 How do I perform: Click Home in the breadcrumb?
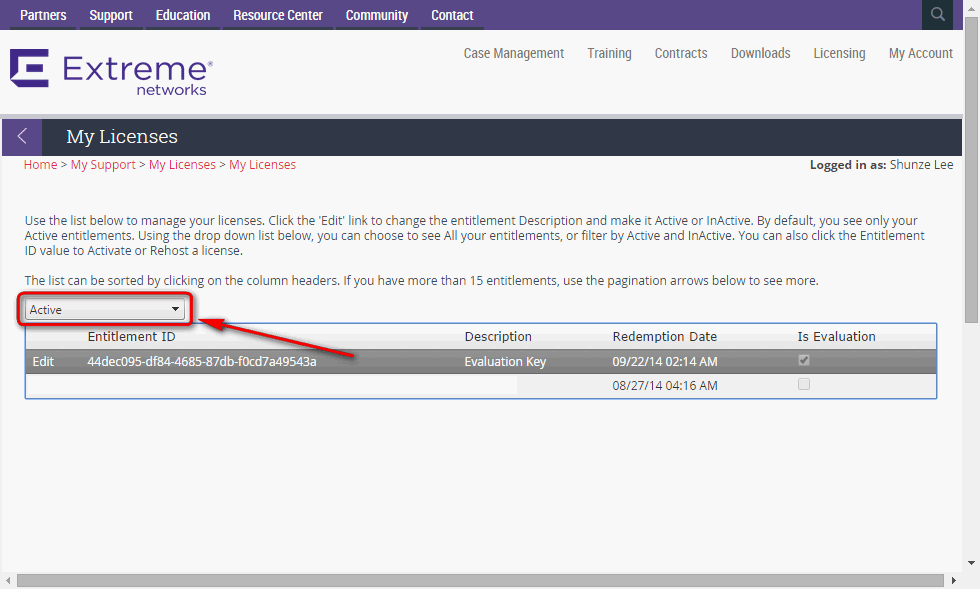click(x=40, y=165)
